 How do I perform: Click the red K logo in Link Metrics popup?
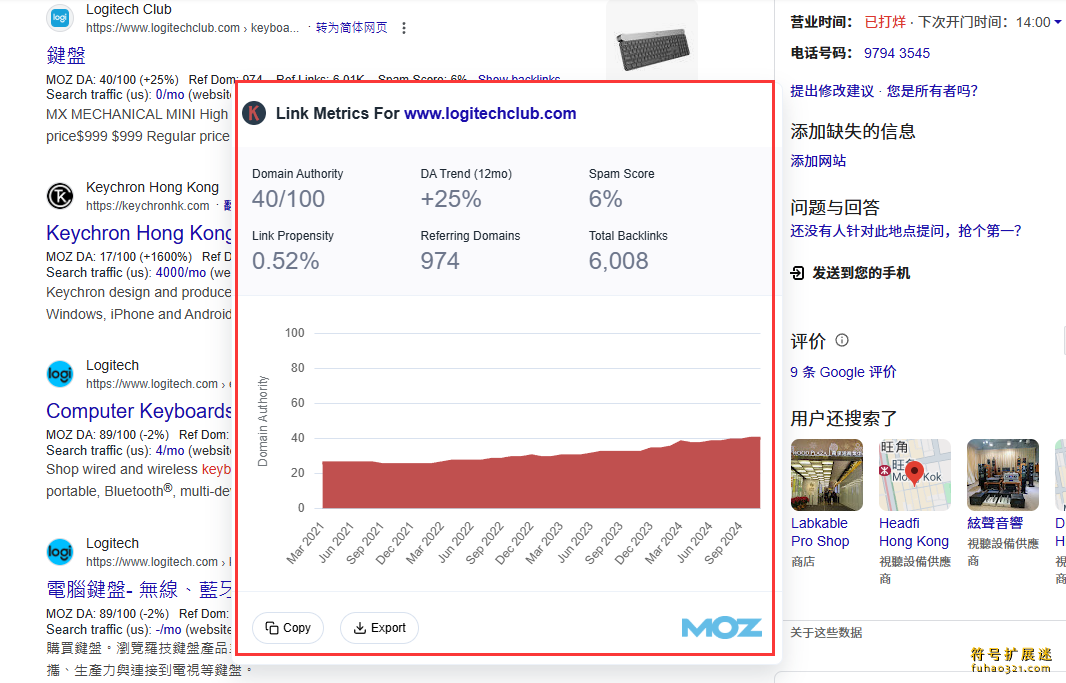pyautogui.click(x=254, y=113)
